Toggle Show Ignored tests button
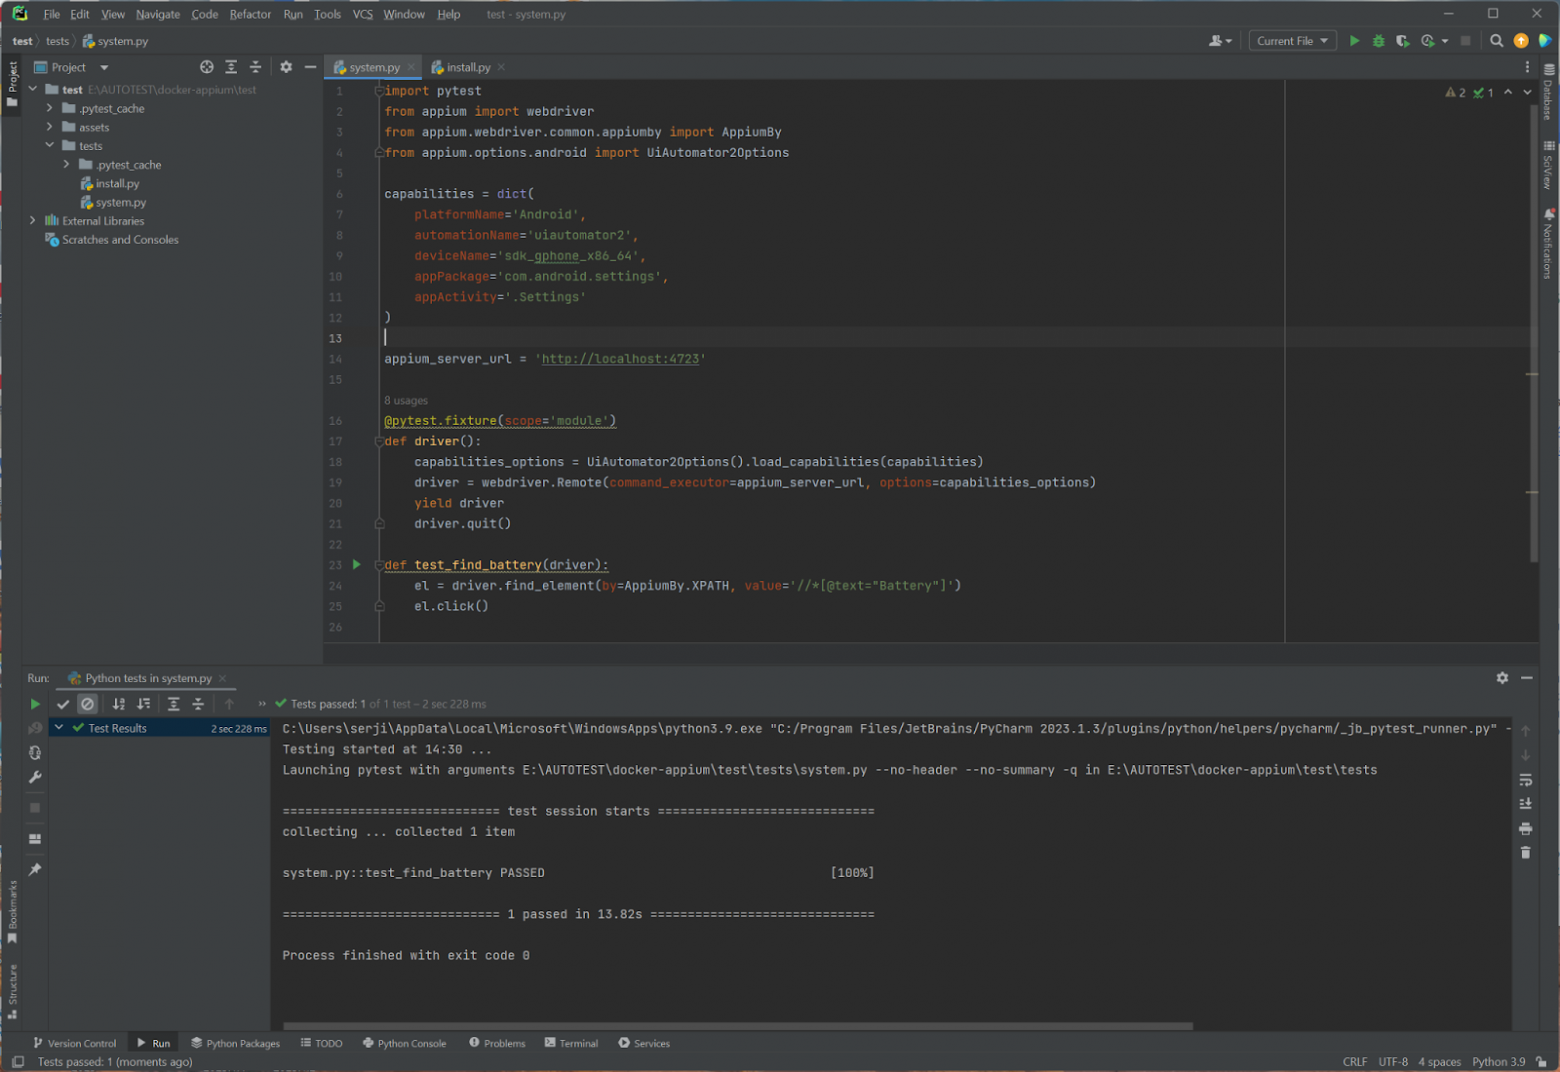 pyautogui.click(x=88, y=704)
